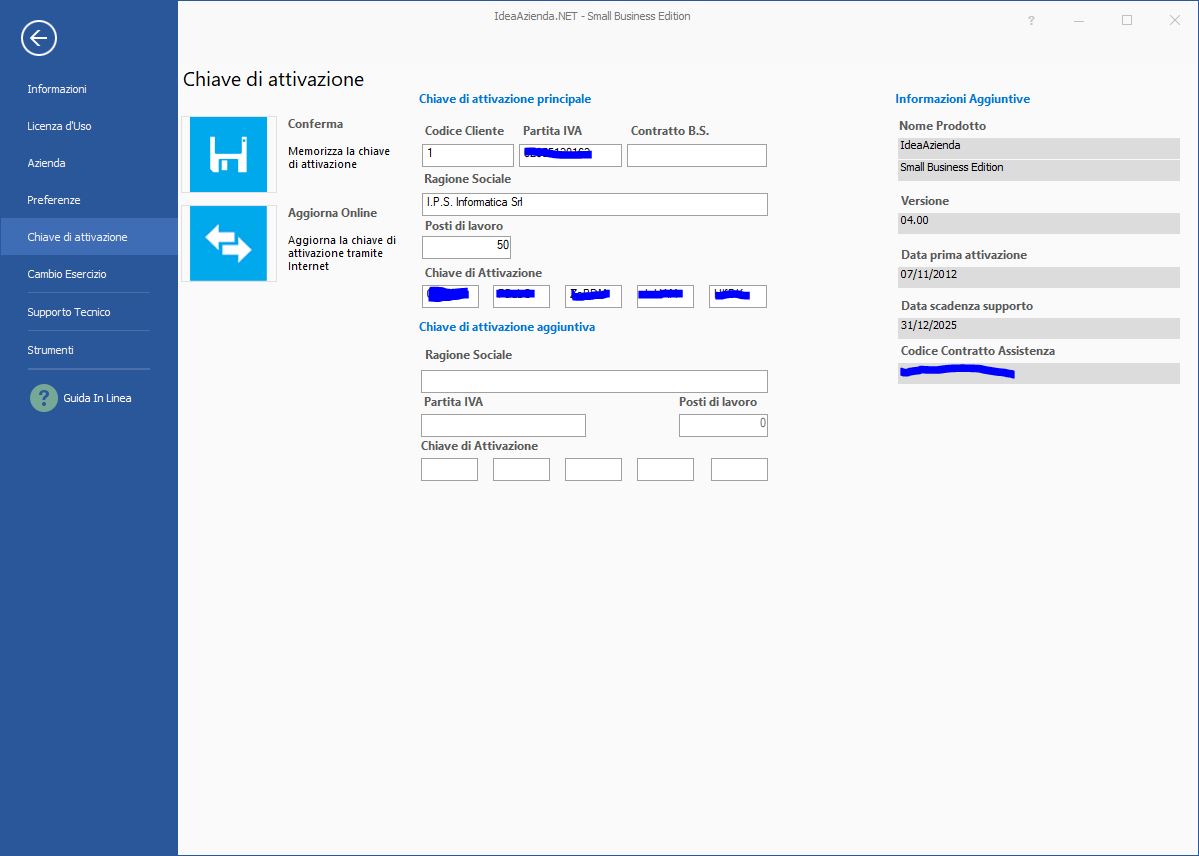This screenshot has height=856, width=1199.
Task: Click the additional Posti di lavoro field showing 0
Action: point(723,425)
